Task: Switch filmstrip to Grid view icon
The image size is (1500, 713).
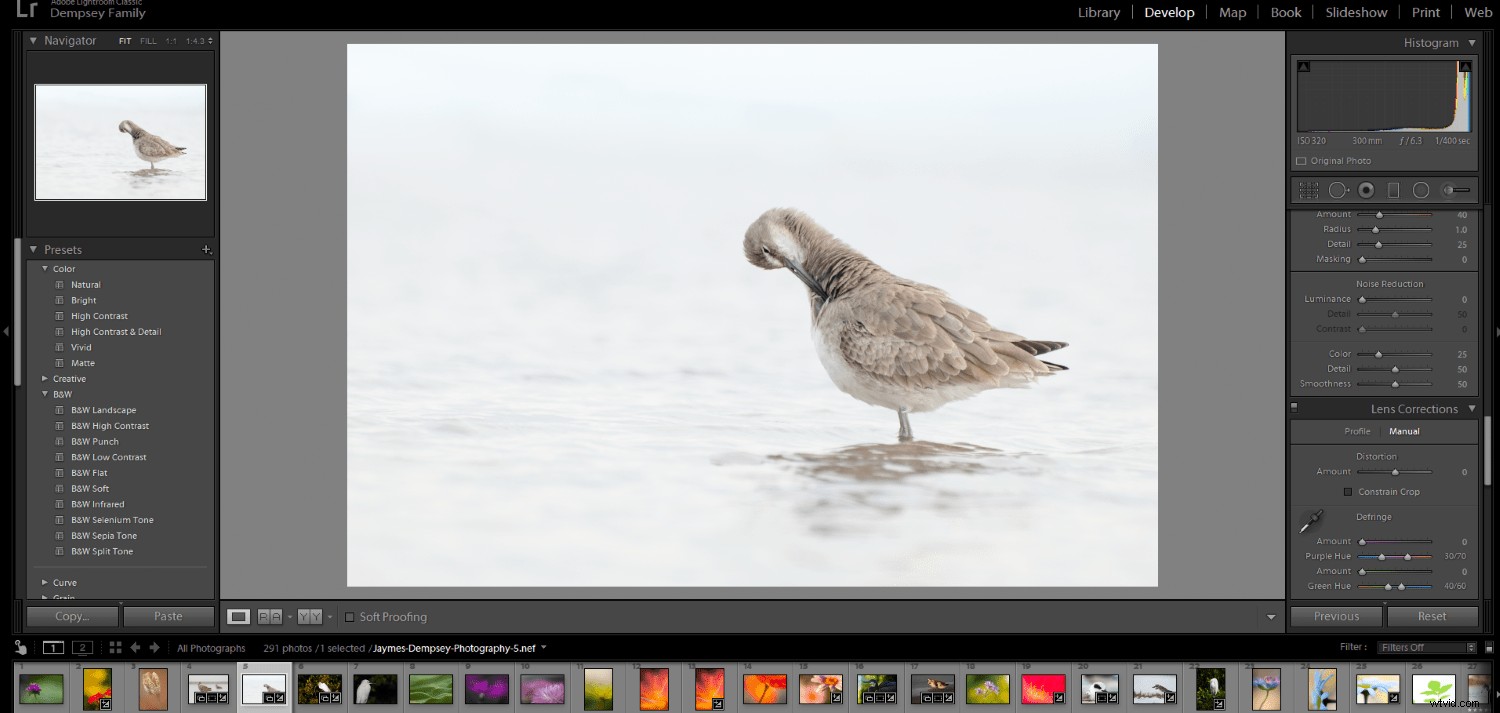Action: (x=115, y=648)
